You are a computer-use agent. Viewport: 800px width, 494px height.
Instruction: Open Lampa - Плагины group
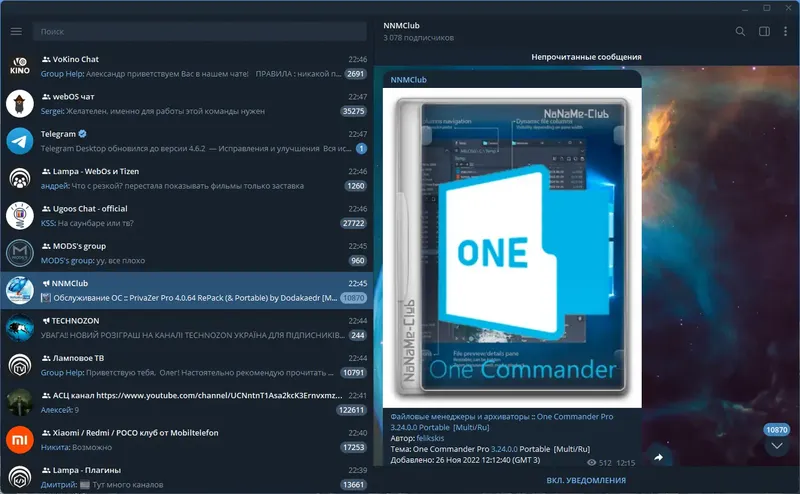click(187, 477)
